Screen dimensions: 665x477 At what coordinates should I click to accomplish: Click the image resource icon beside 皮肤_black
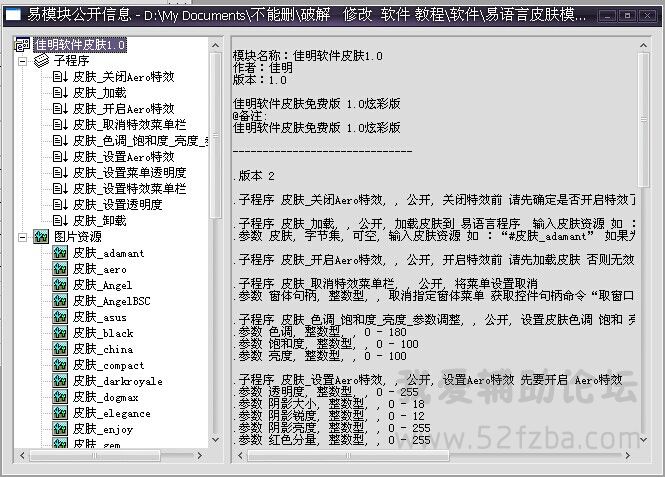click(x=60, y=333)
